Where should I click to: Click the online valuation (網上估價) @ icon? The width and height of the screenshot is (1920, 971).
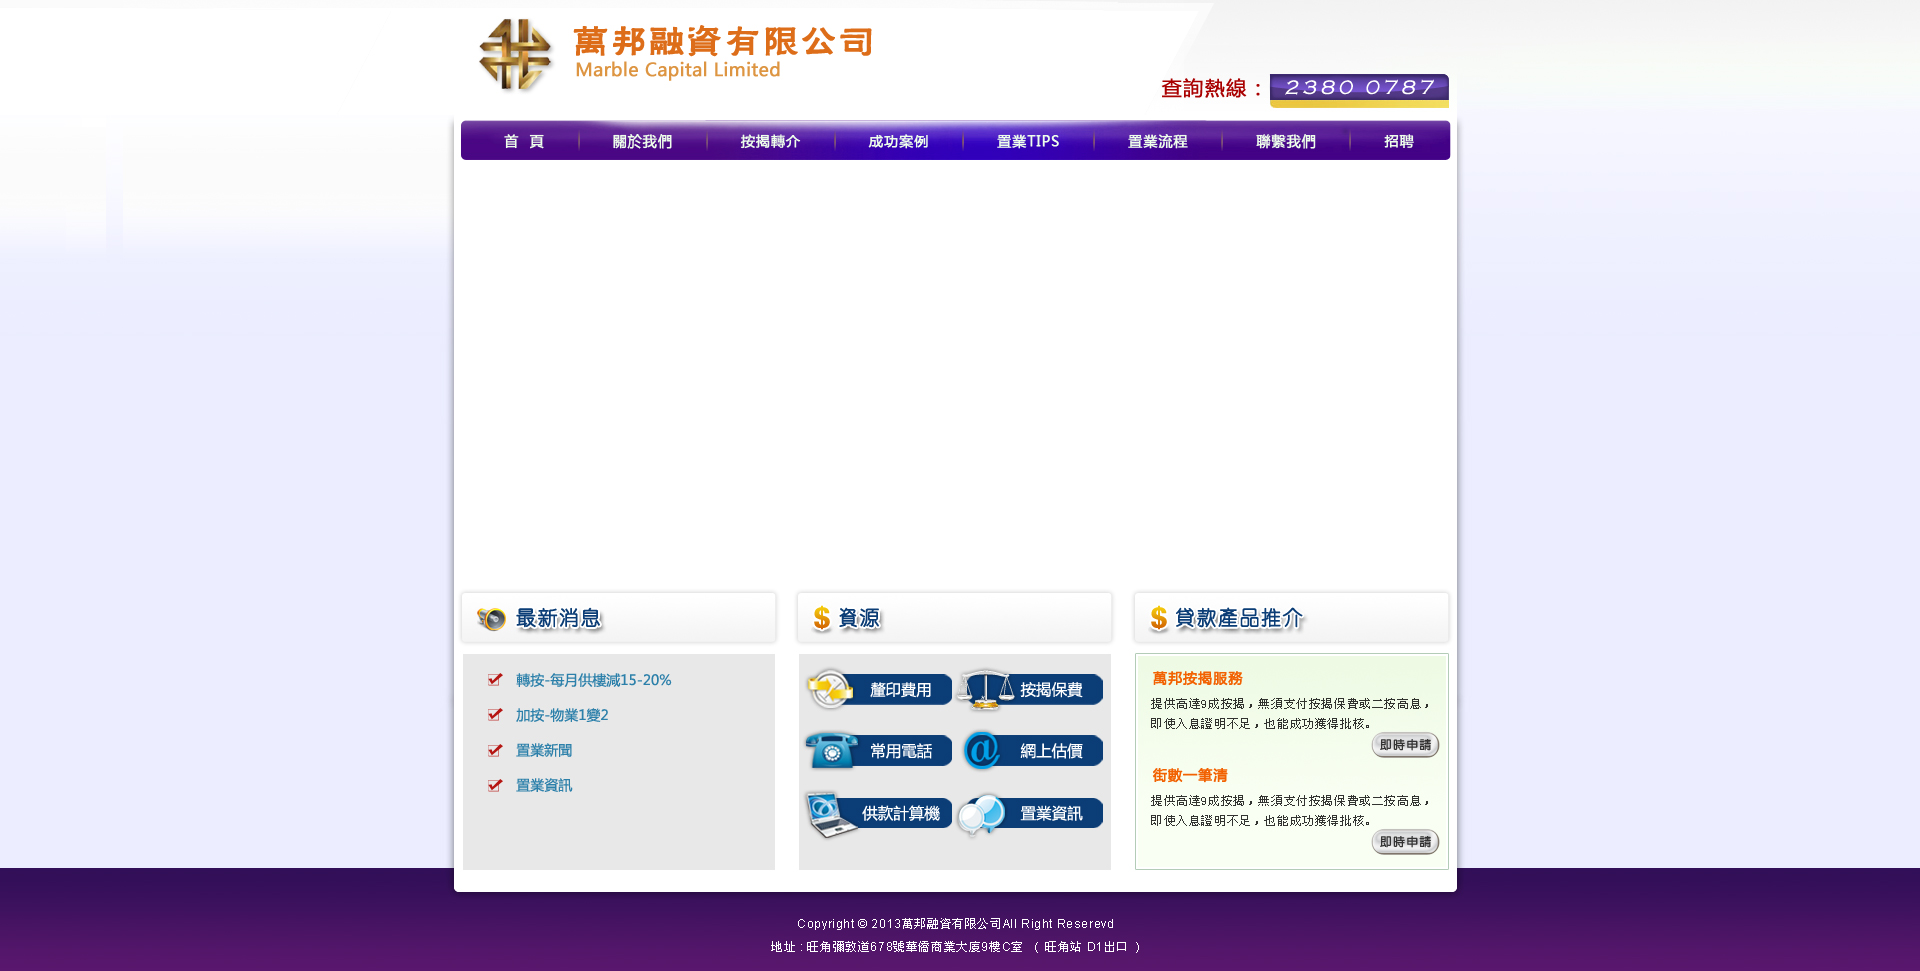[982, 750]
